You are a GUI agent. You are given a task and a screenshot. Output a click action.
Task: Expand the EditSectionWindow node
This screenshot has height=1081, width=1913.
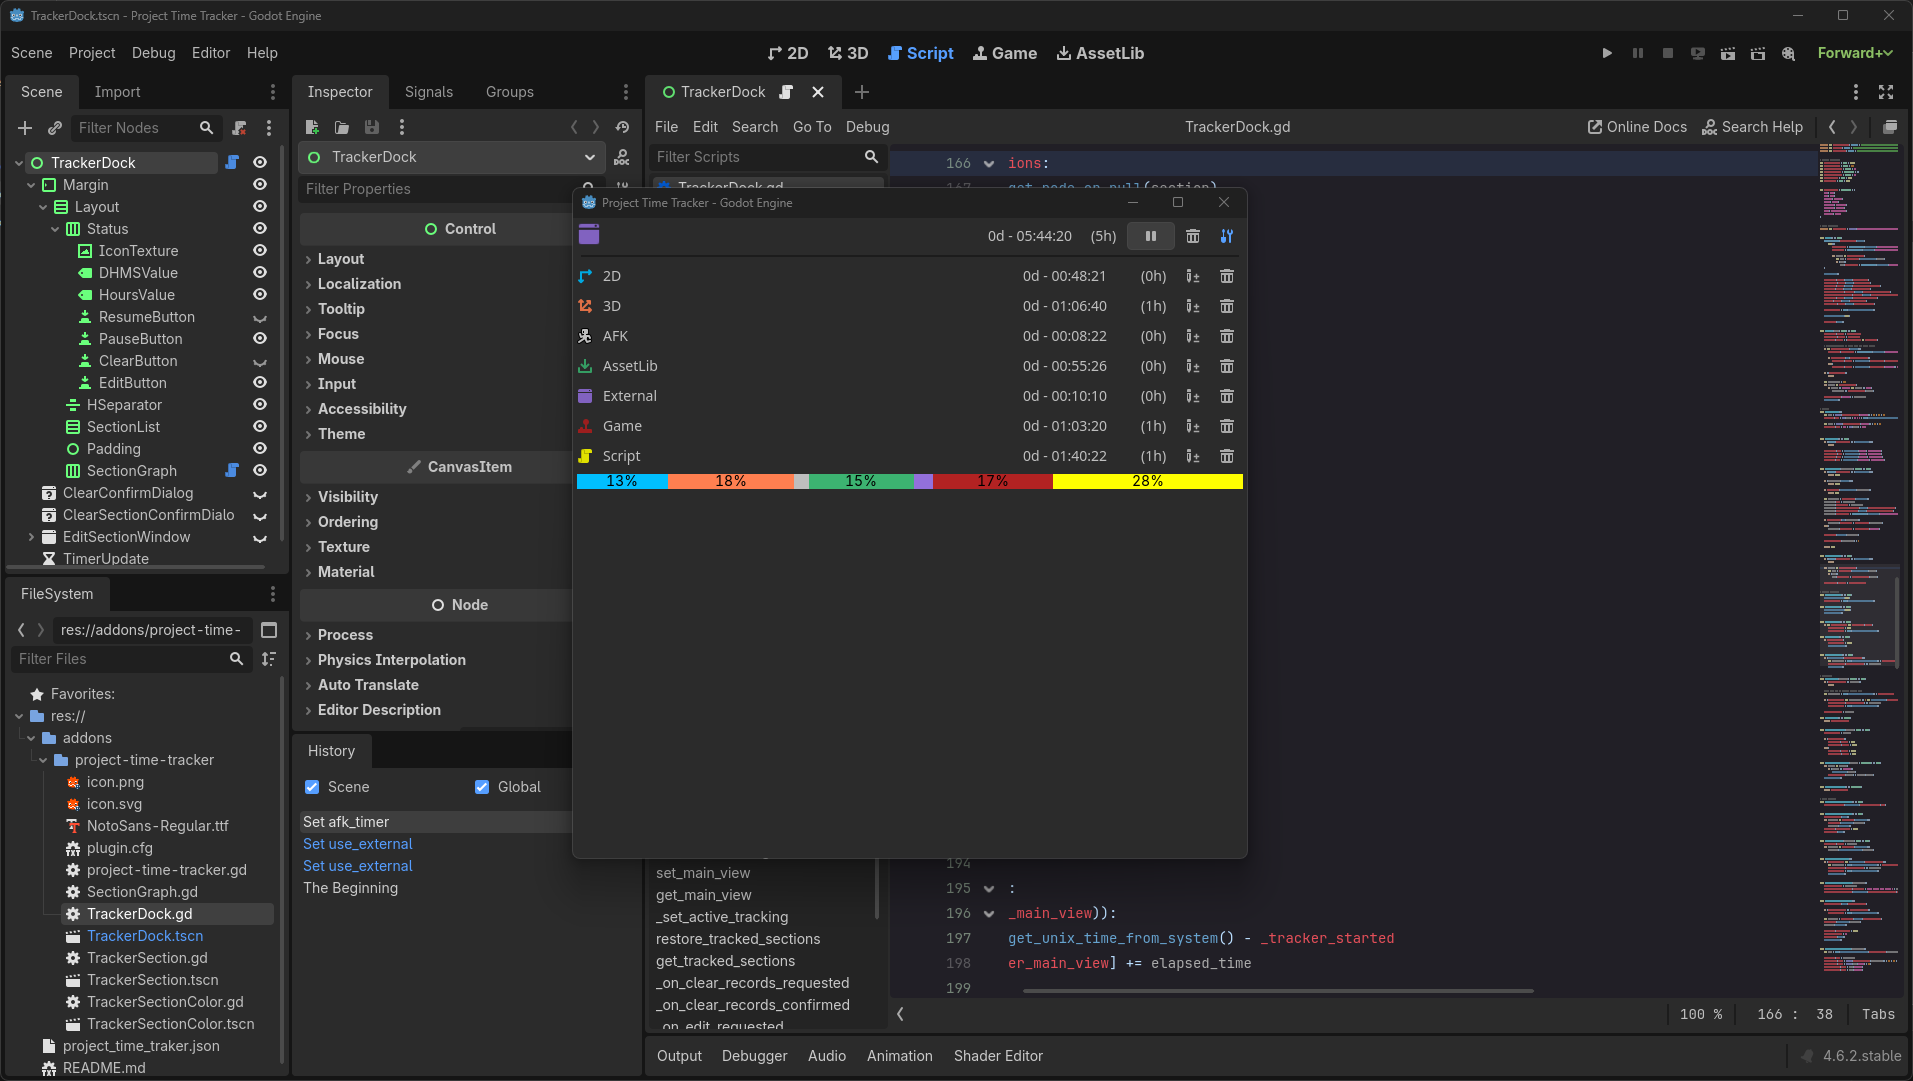[x=31, y=537]
